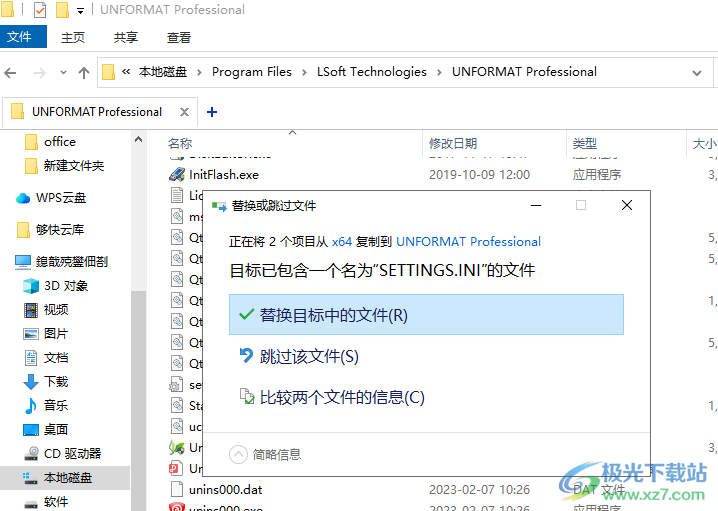
Task: Select InitFlash.exe file icon
Action: click(177, 174)
